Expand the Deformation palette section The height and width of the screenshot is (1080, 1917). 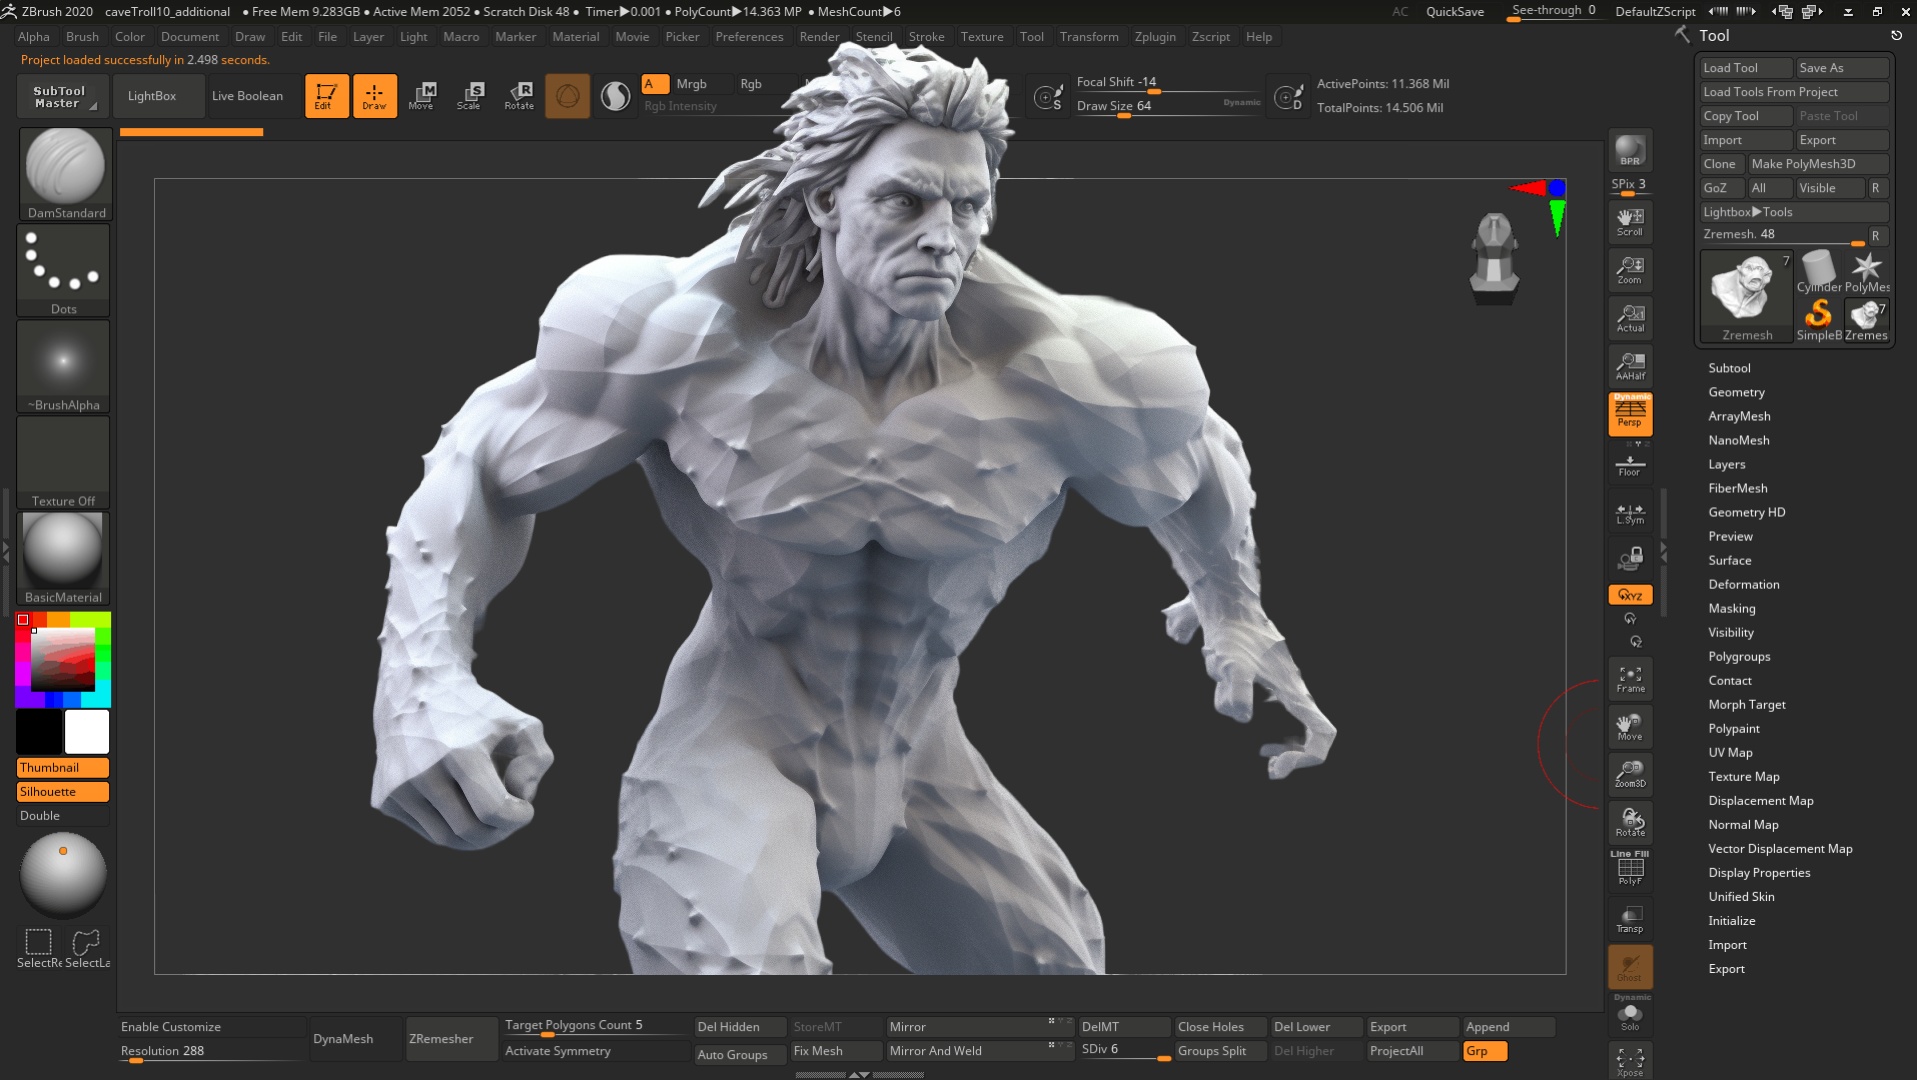(x=1743, y=584)
